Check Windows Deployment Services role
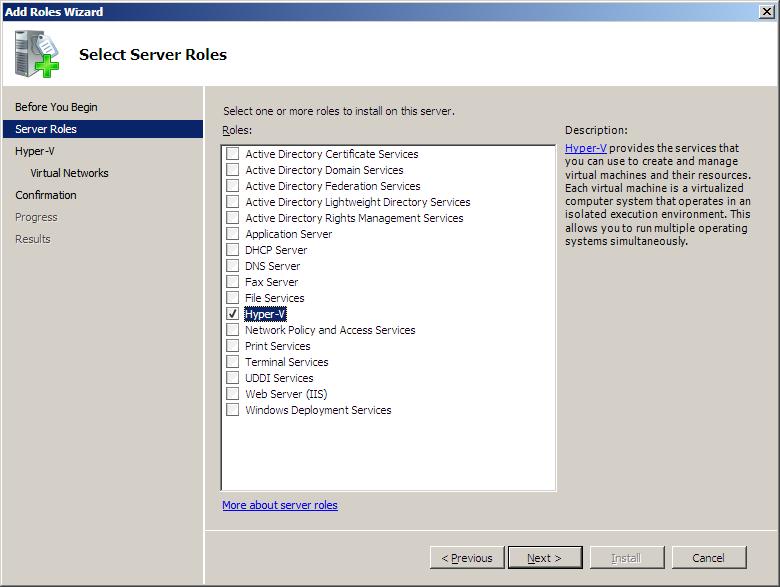The height and width of the screenshot is (587, 780). click(232, 410)
